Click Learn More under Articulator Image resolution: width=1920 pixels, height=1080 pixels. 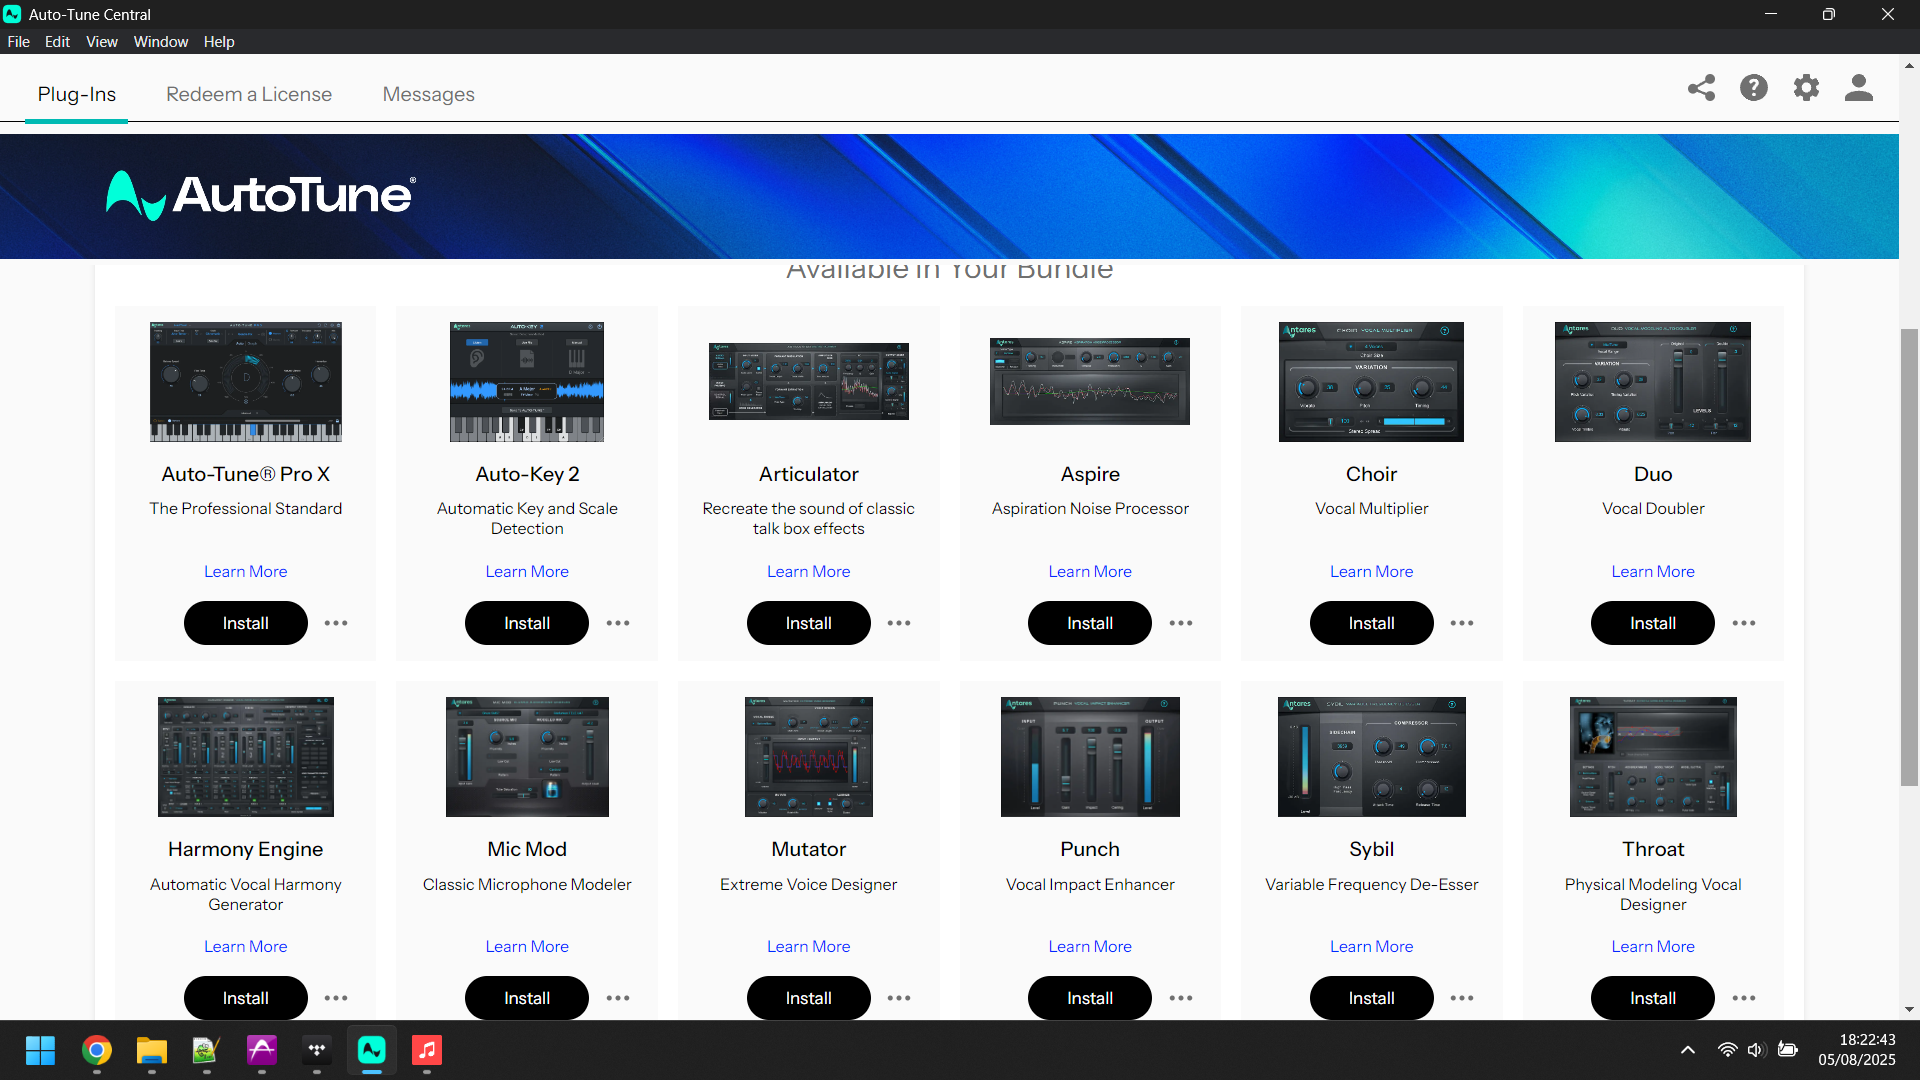(x=809, y=571)
